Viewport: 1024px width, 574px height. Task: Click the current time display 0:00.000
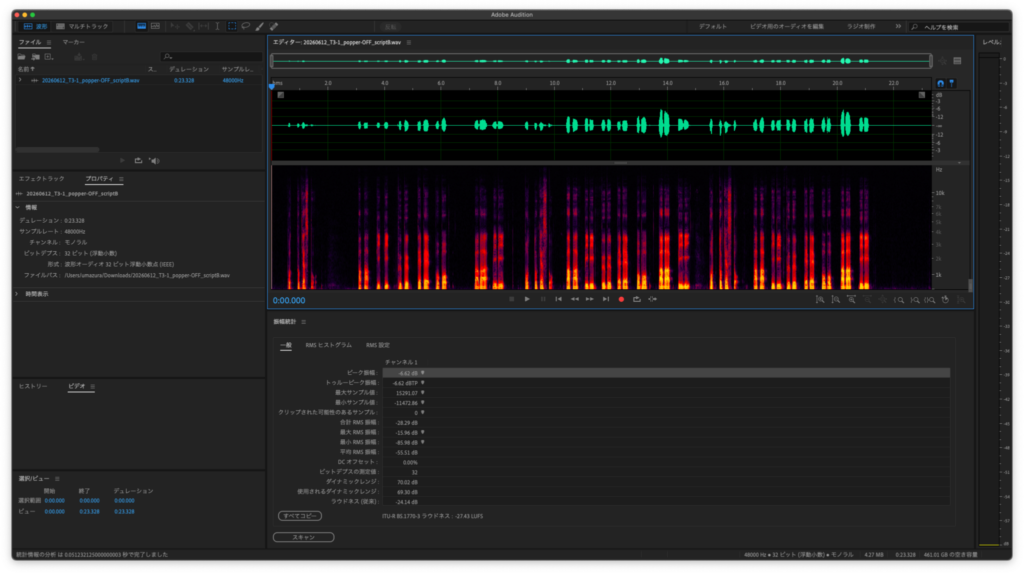(x=289, y=300)
